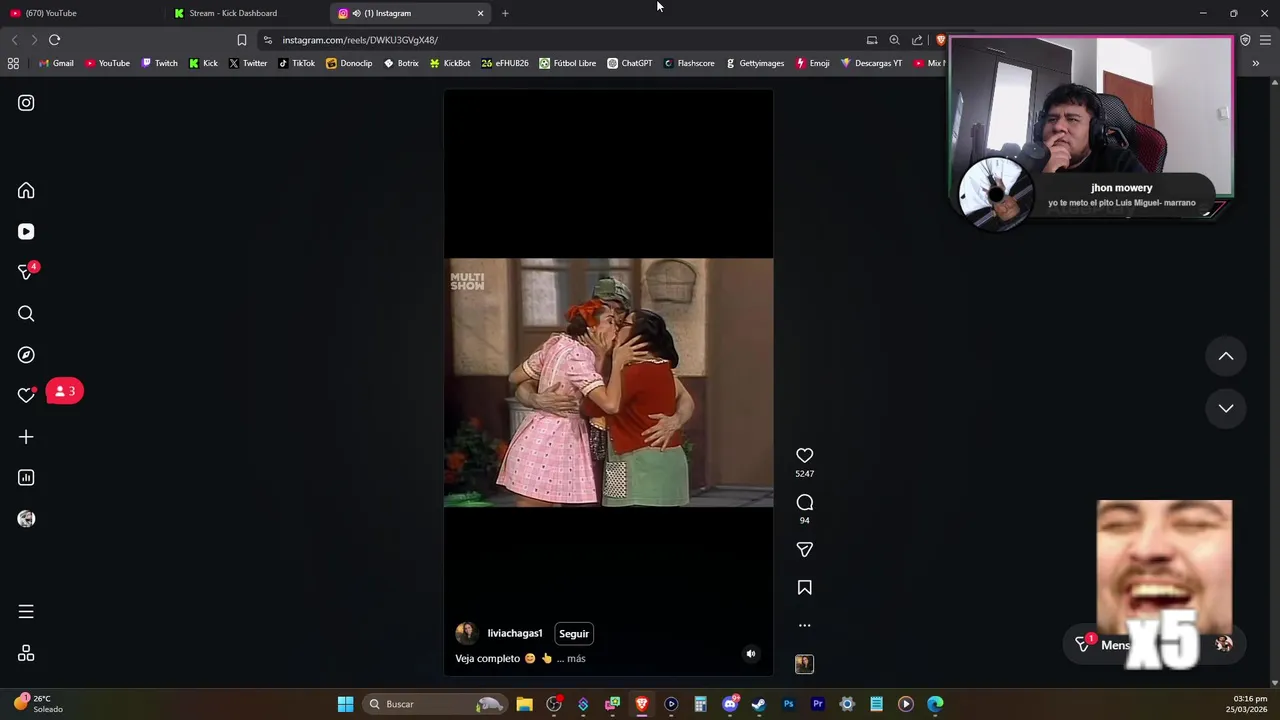Open reel more options ellipsis
Viewport: 1280px width, 720px height.
804,626
